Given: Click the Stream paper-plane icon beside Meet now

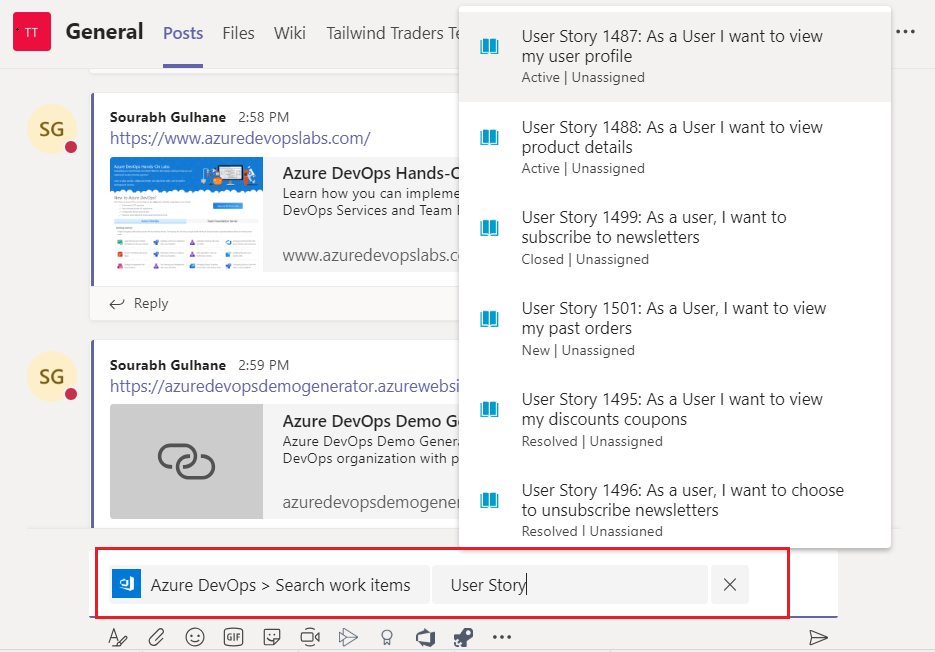Looking at the screenshot, I should coord(348,638).
